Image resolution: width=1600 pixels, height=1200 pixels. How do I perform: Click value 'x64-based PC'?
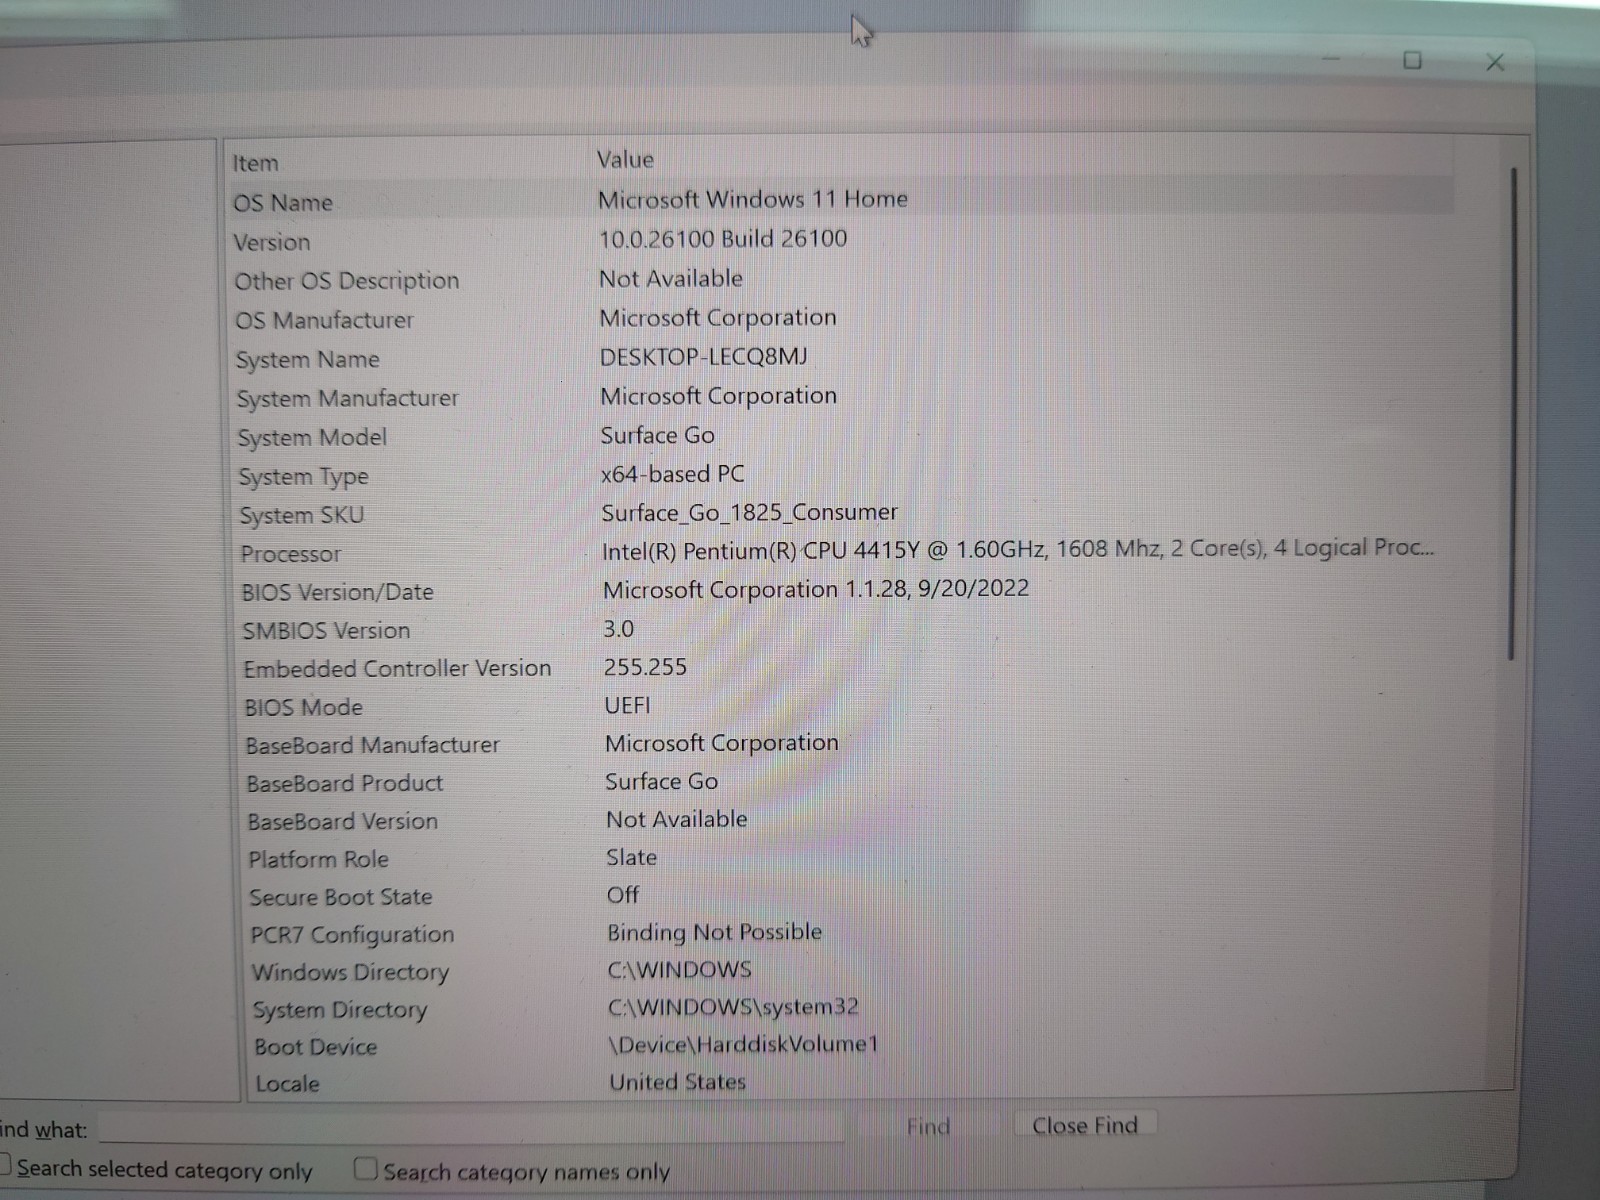pos(673,474)
